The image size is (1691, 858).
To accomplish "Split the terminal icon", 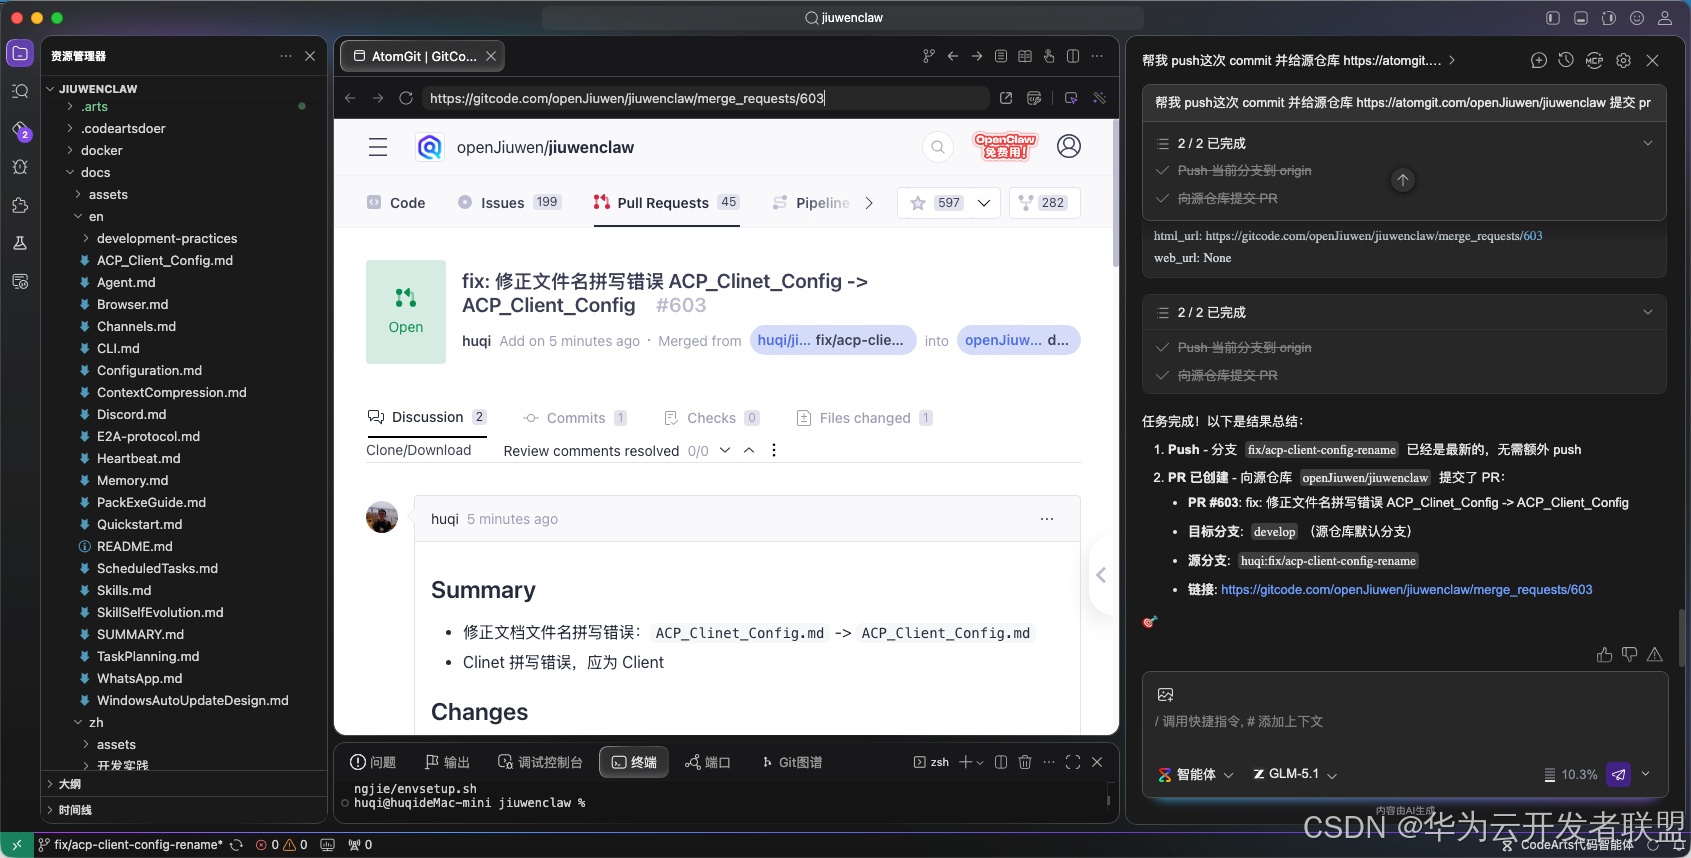I will pyautogui.click(x=1001, y=762).
